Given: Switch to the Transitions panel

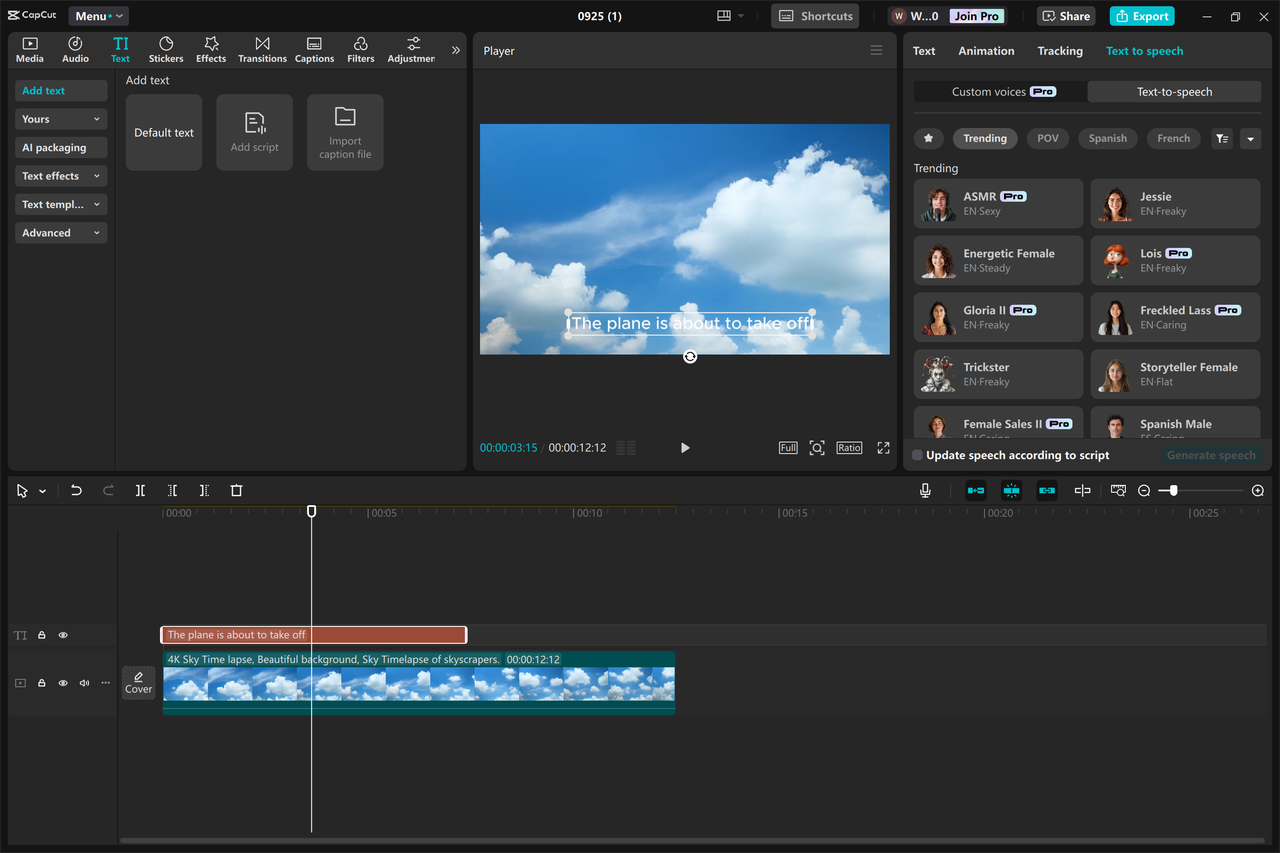Looking at the screenshot, I should pyautogui.click(x=262, y=49).
